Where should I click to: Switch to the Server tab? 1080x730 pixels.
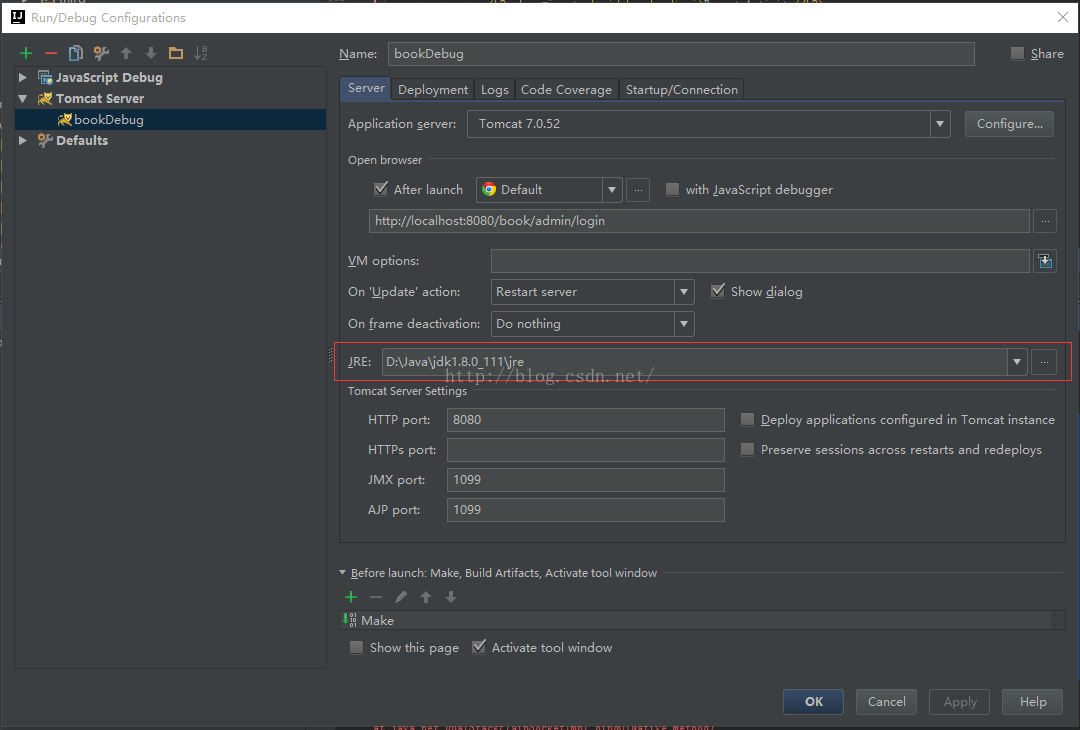tap(366, 88)
